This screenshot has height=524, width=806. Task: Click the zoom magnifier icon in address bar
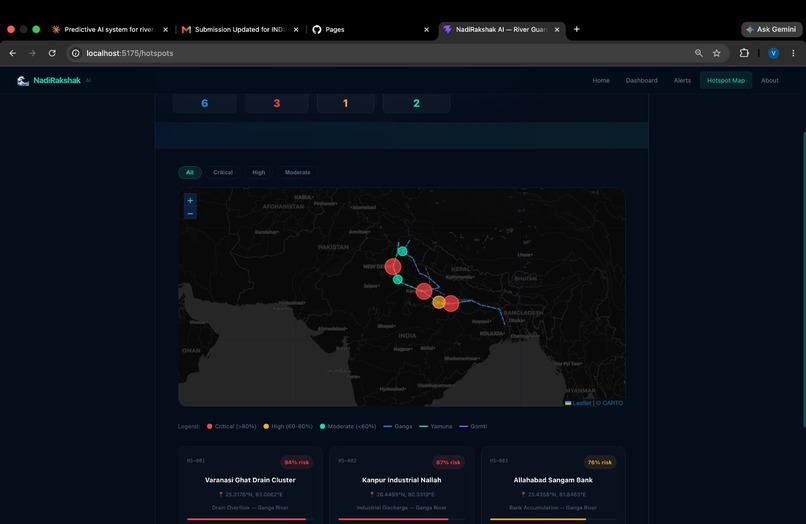click(x=699, y=53)
